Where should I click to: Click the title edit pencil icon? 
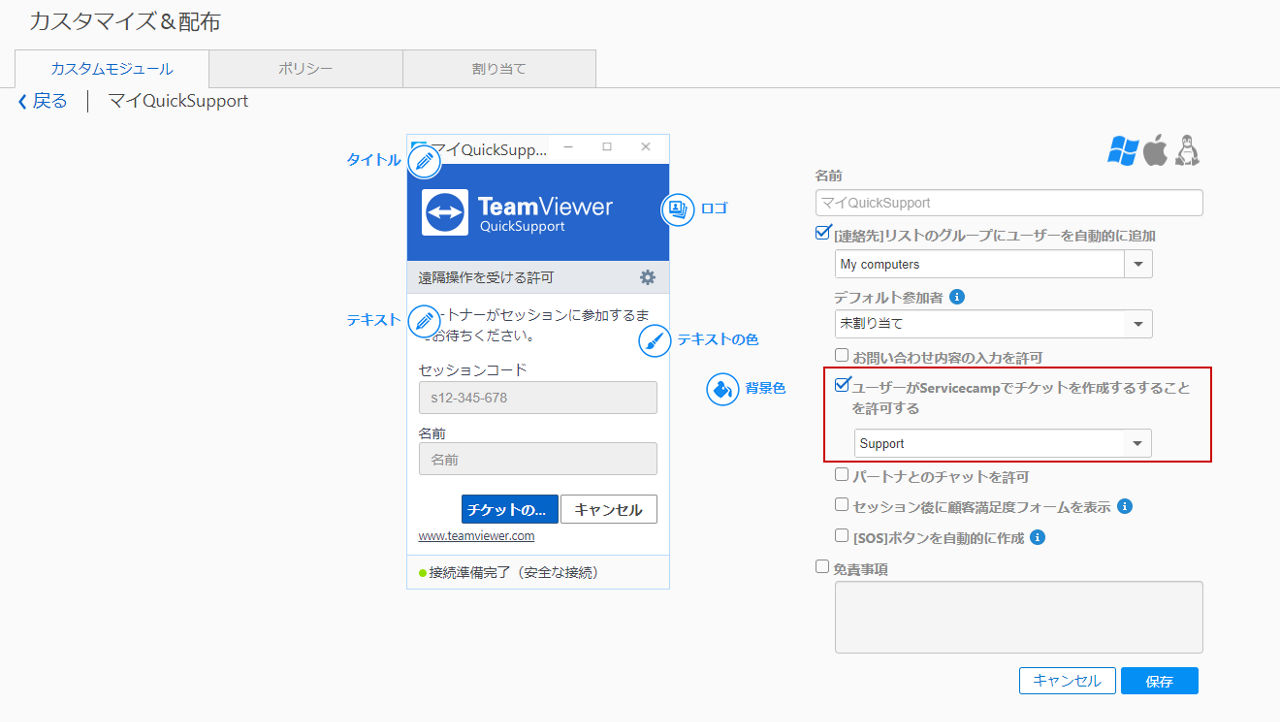click(x=425, y=160)
